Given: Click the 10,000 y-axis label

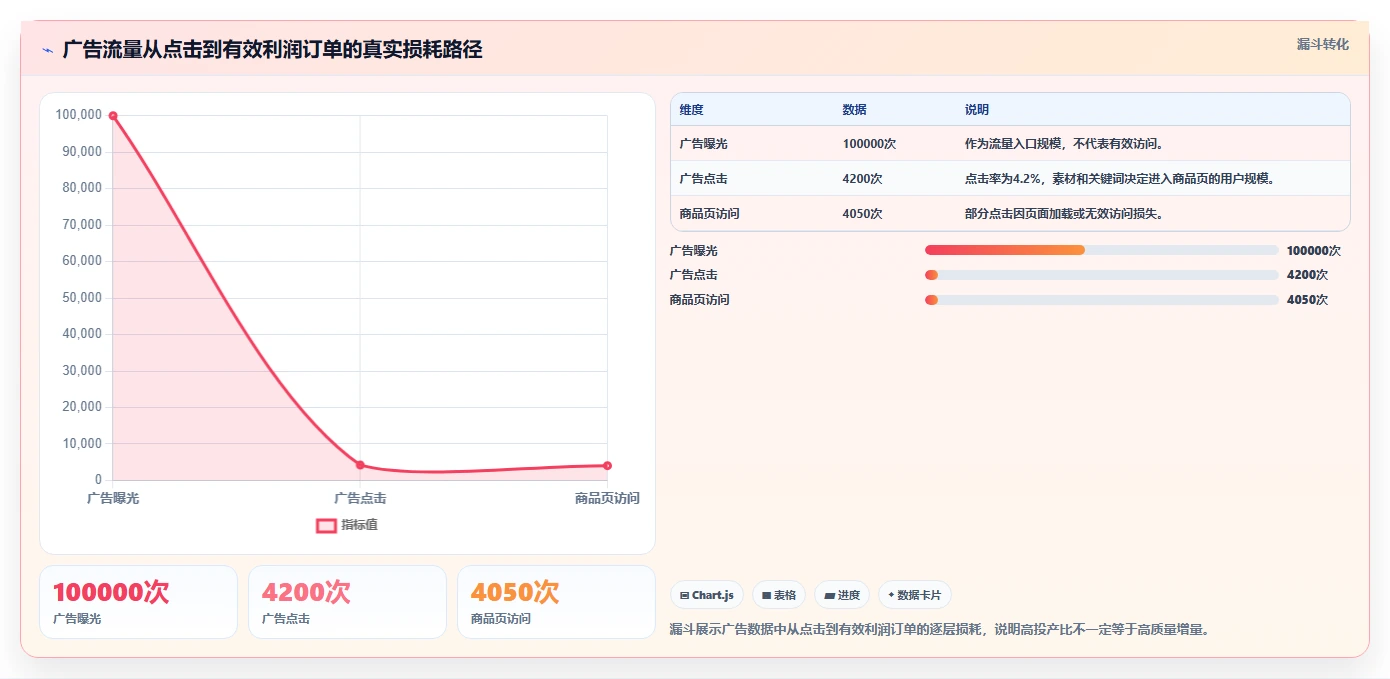Looking at the screenshot, I should coord(83,444).
